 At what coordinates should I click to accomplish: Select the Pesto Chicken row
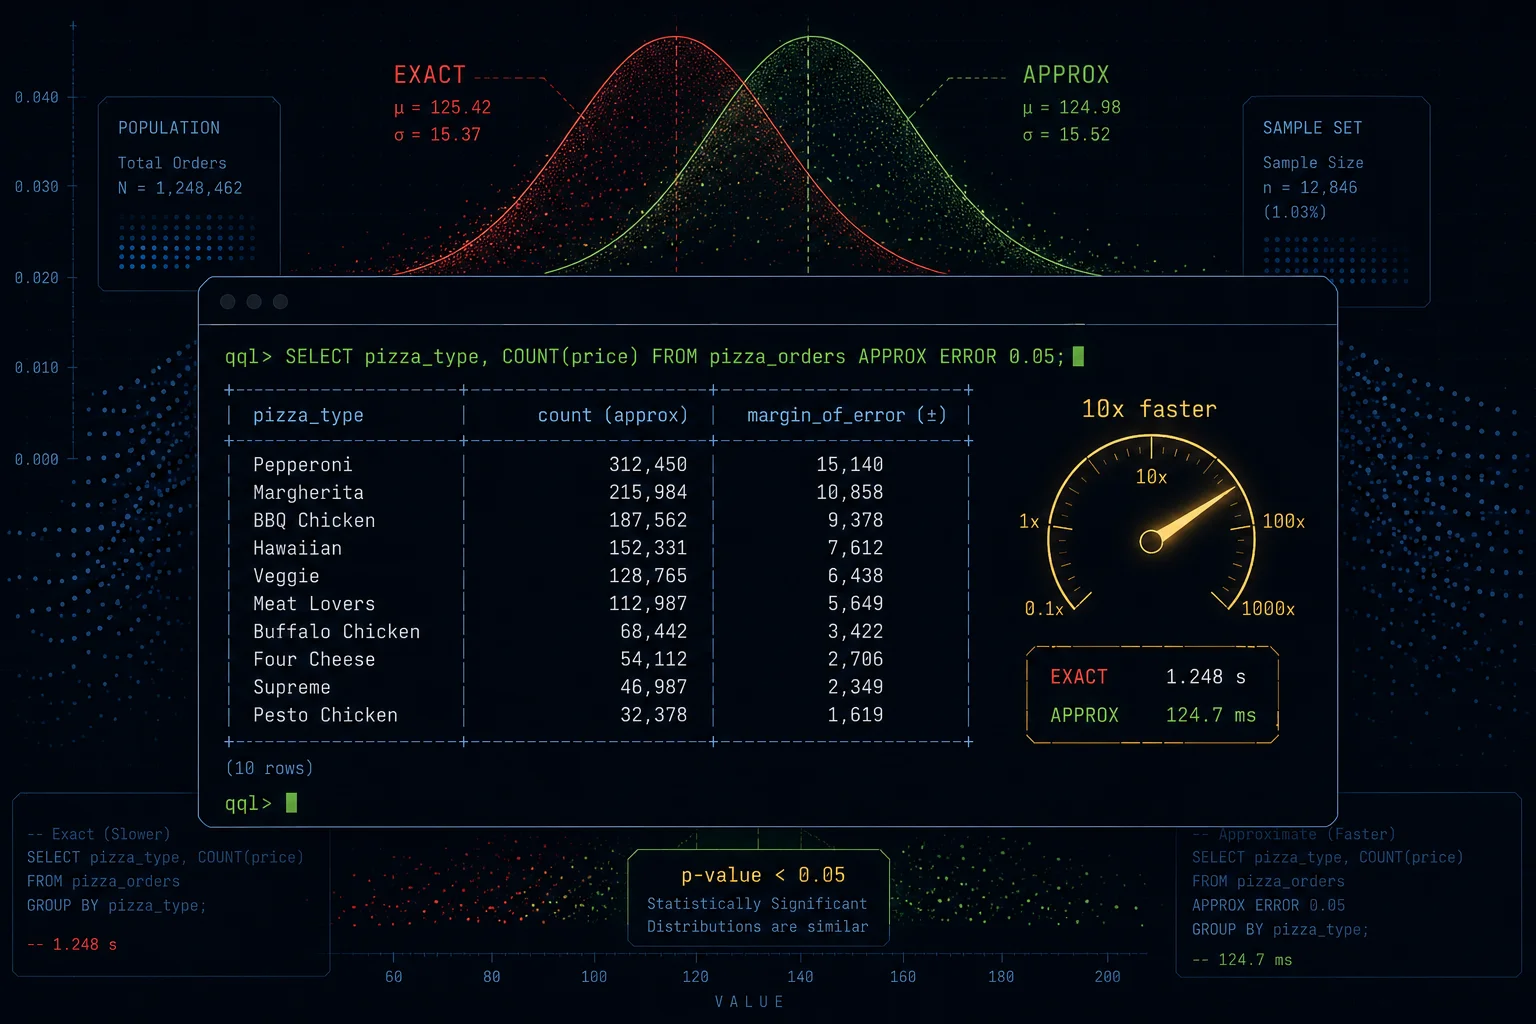click(x=325, y=715)
